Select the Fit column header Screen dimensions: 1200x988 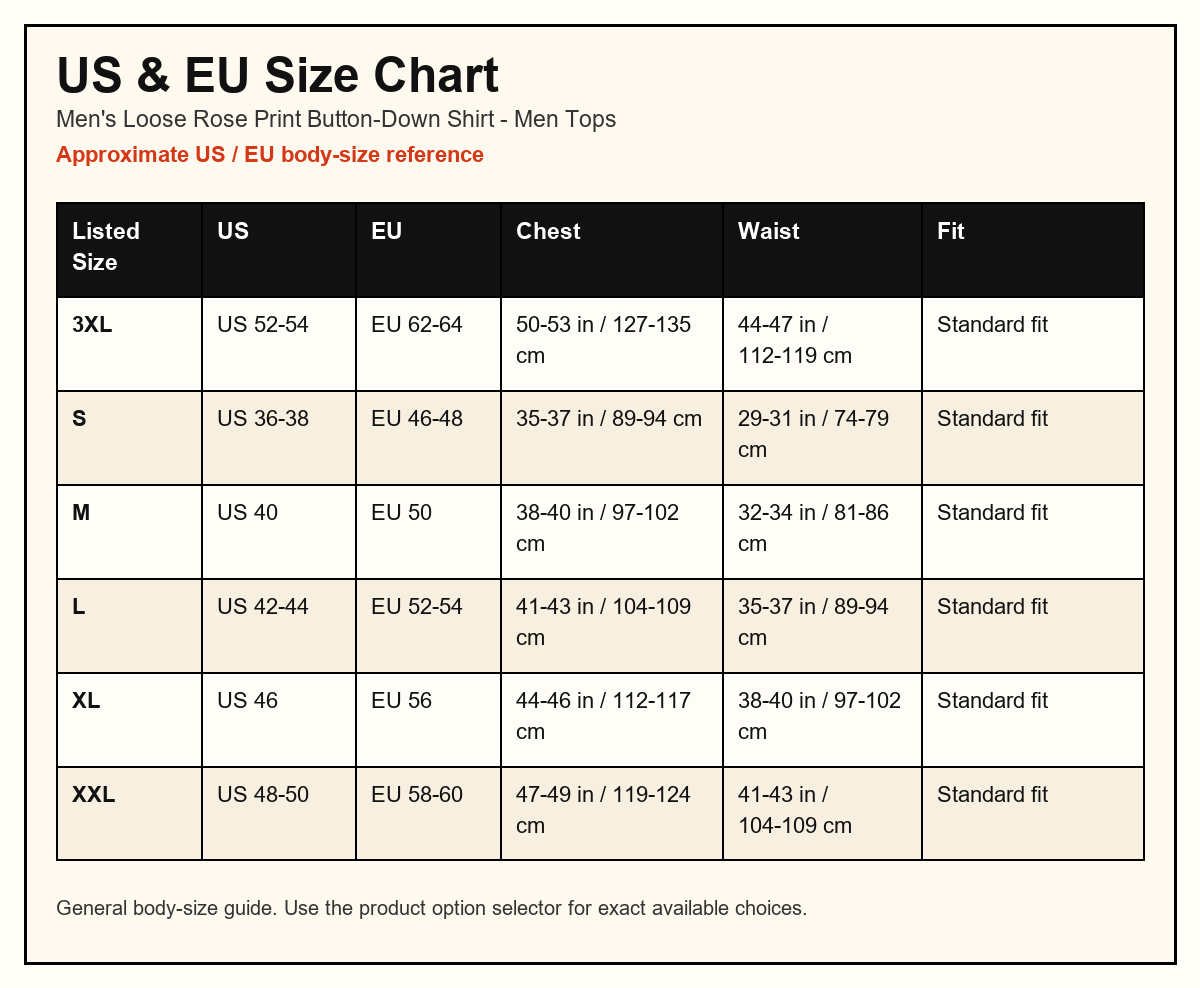point(1033,250)
